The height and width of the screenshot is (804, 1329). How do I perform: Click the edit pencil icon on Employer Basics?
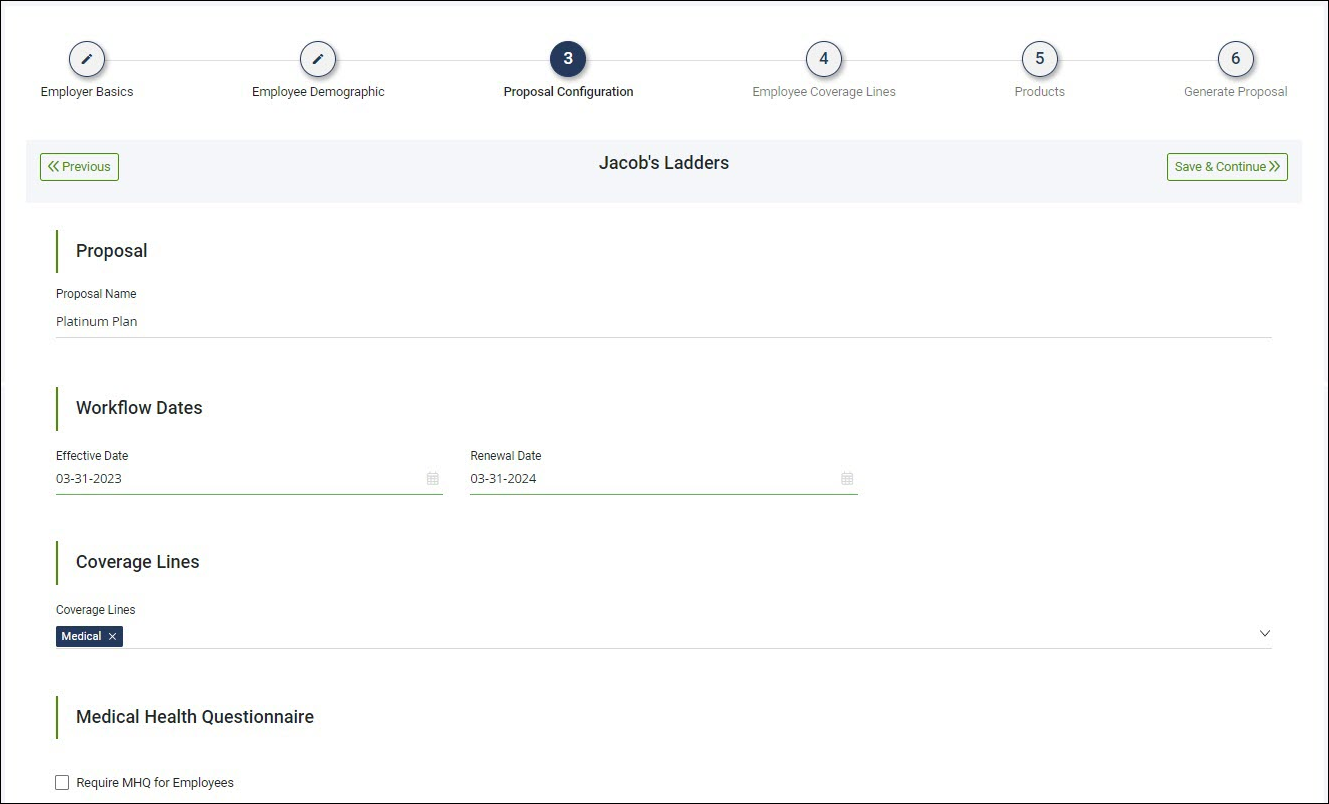click(x=87, y=58)
